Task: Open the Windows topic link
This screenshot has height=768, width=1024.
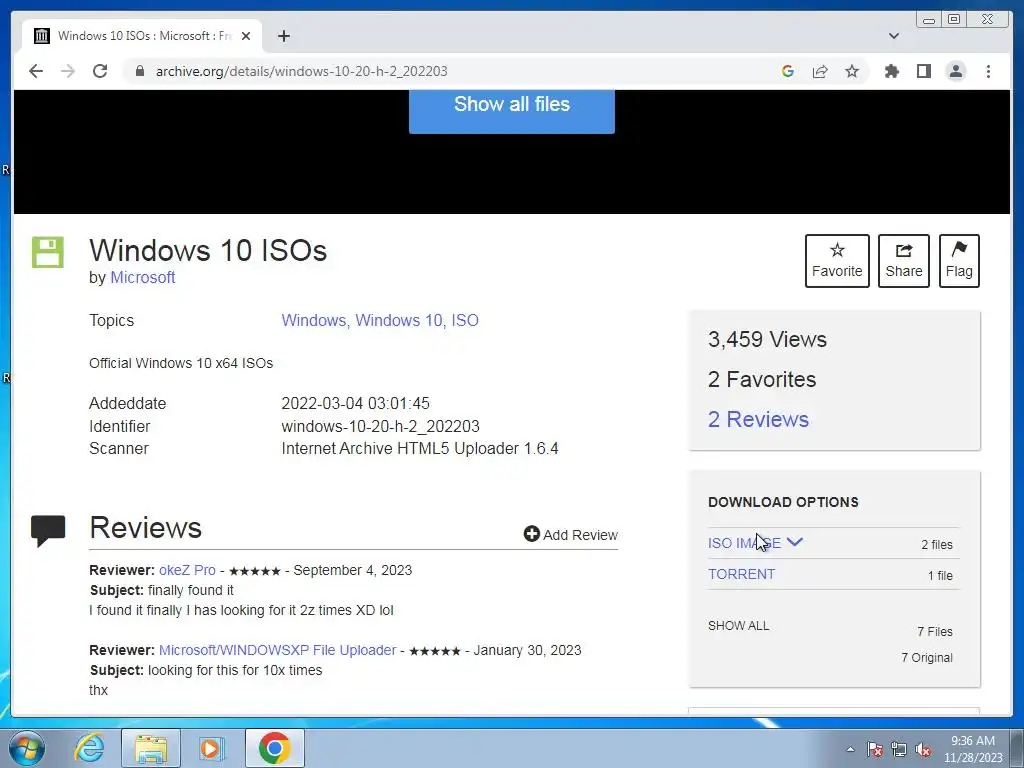Action: 315,321
